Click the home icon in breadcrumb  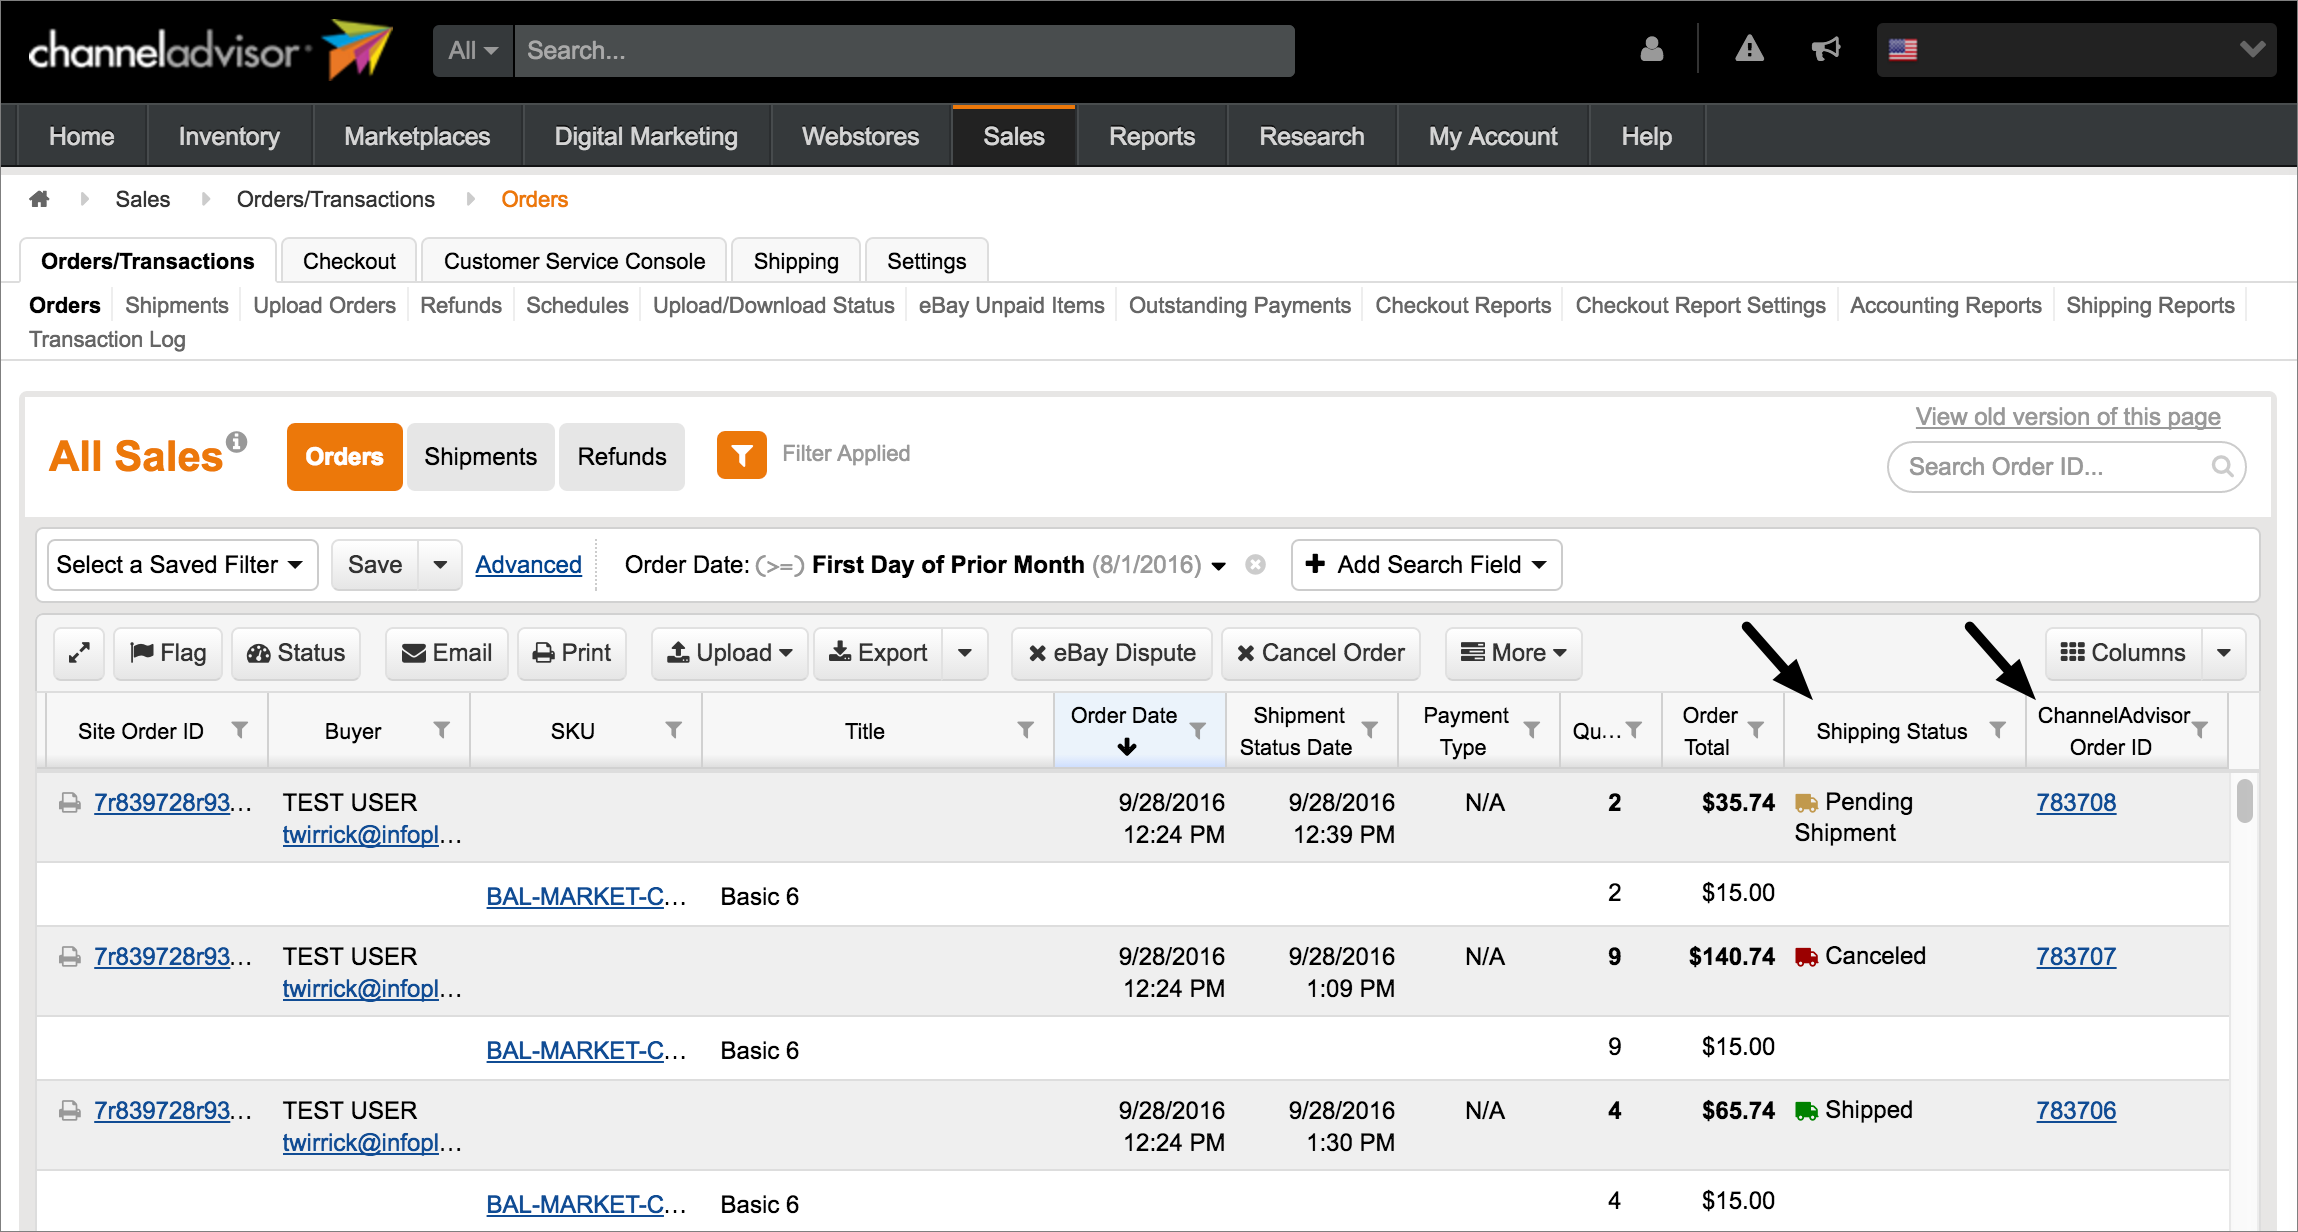point(39,199)
